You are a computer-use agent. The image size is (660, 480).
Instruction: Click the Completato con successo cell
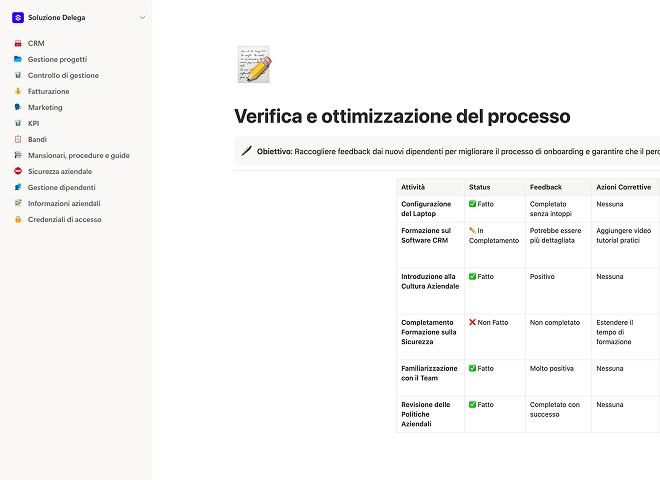coord(558,414)
